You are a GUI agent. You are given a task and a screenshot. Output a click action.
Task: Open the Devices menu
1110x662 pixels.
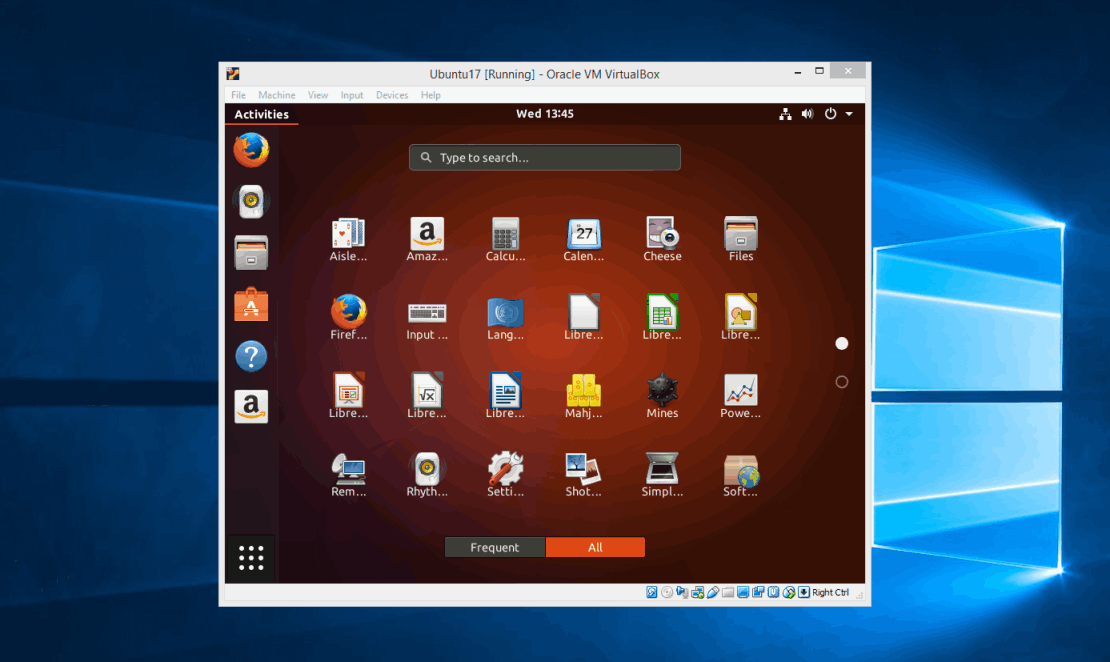tap(392, 95)
